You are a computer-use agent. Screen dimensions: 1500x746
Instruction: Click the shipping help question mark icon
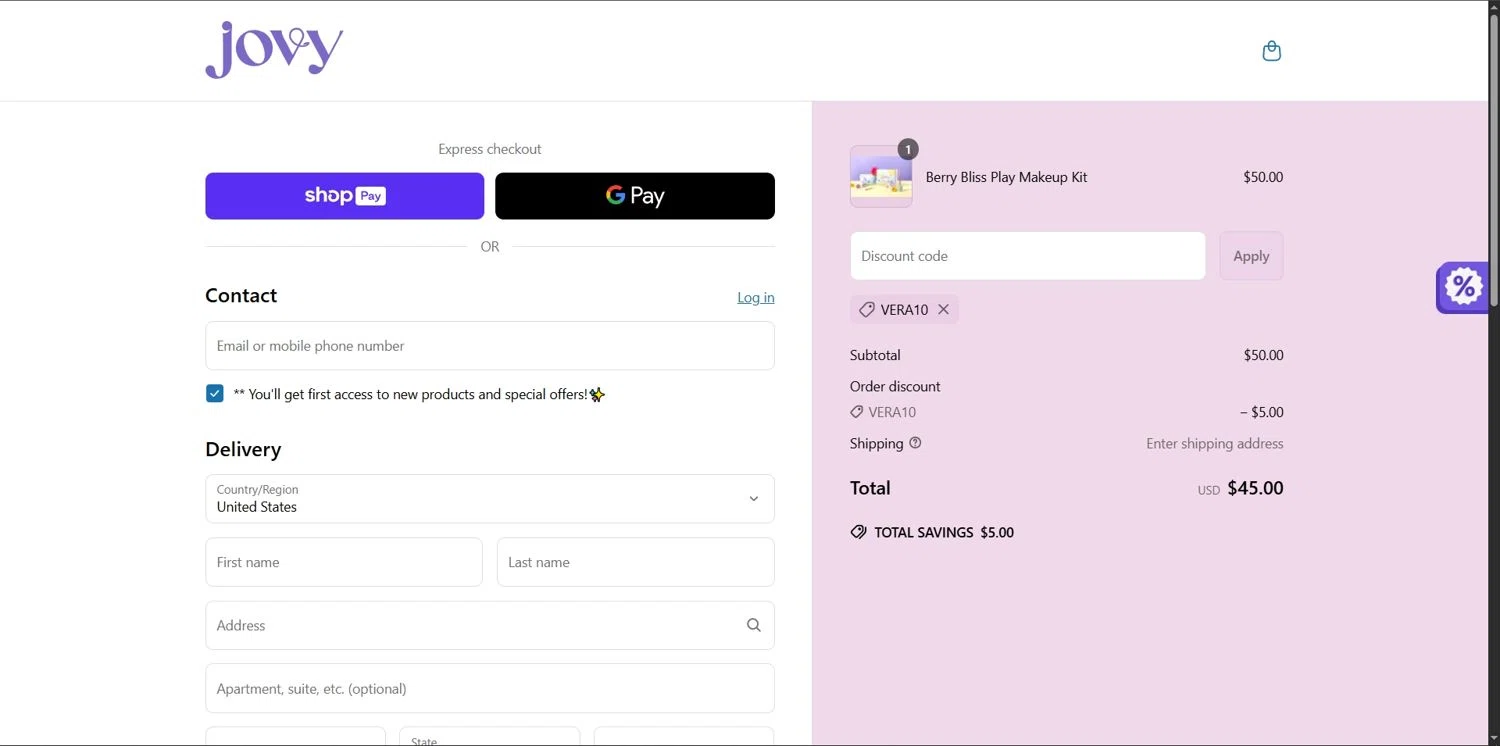915,443
